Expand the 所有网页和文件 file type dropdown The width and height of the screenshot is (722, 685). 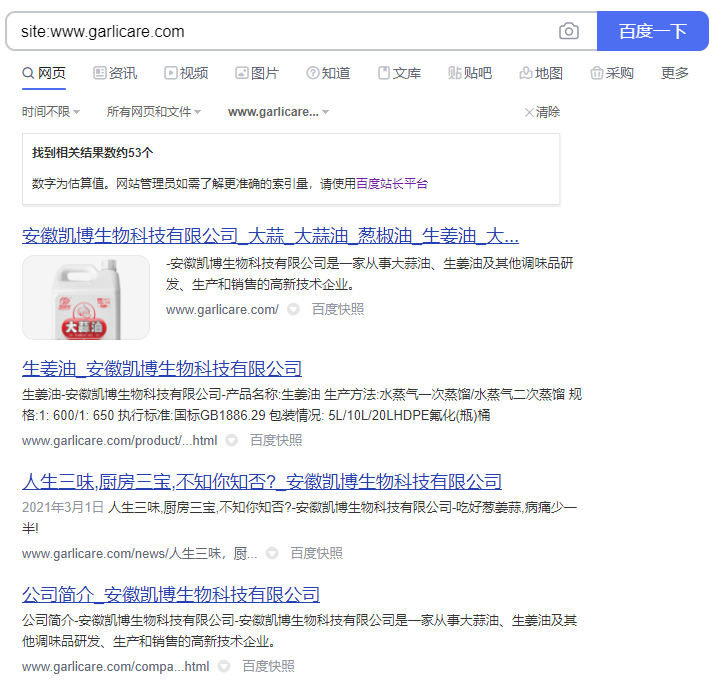point(154,112)
